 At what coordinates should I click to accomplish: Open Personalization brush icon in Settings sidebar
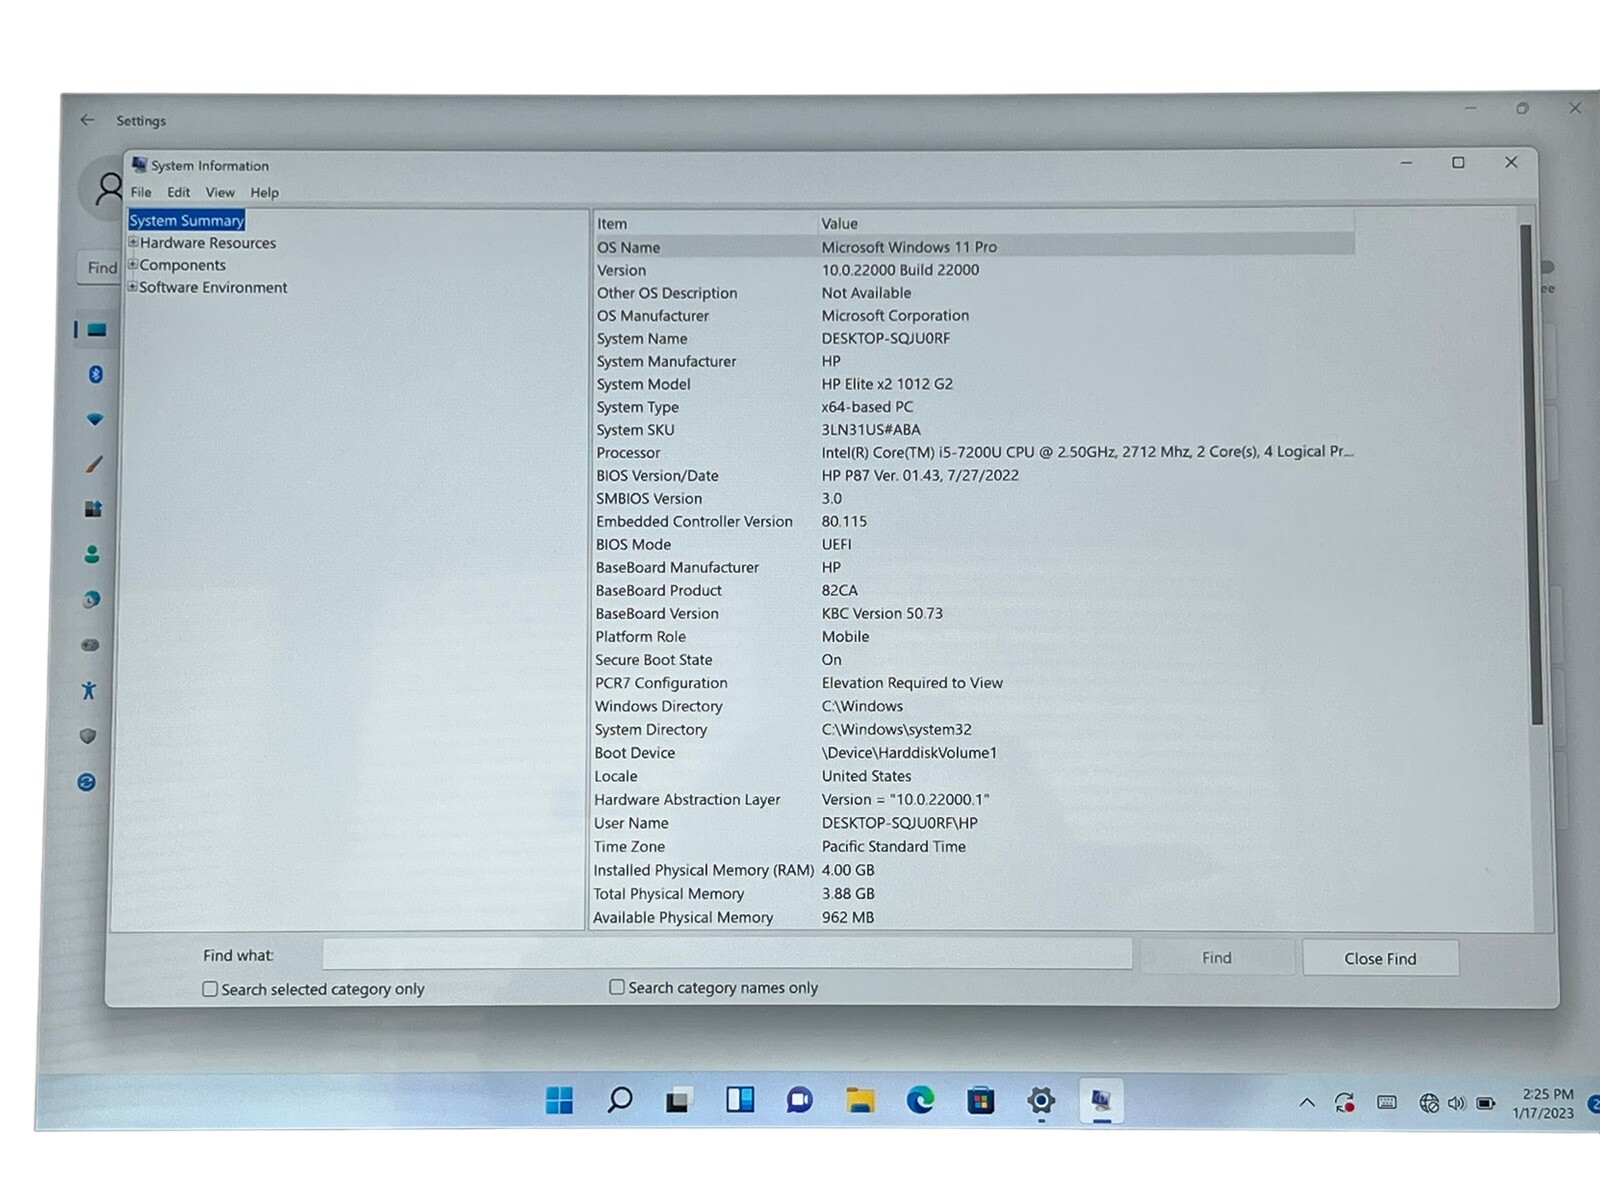(x=94, y=464)
